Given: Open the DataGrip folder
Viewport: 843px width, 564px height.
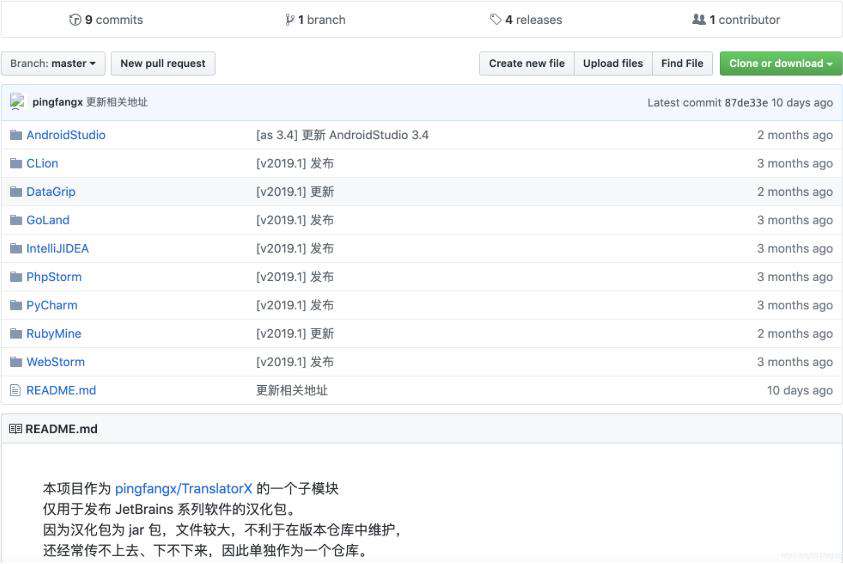Looking at the screenshot, I should point(51,192).
